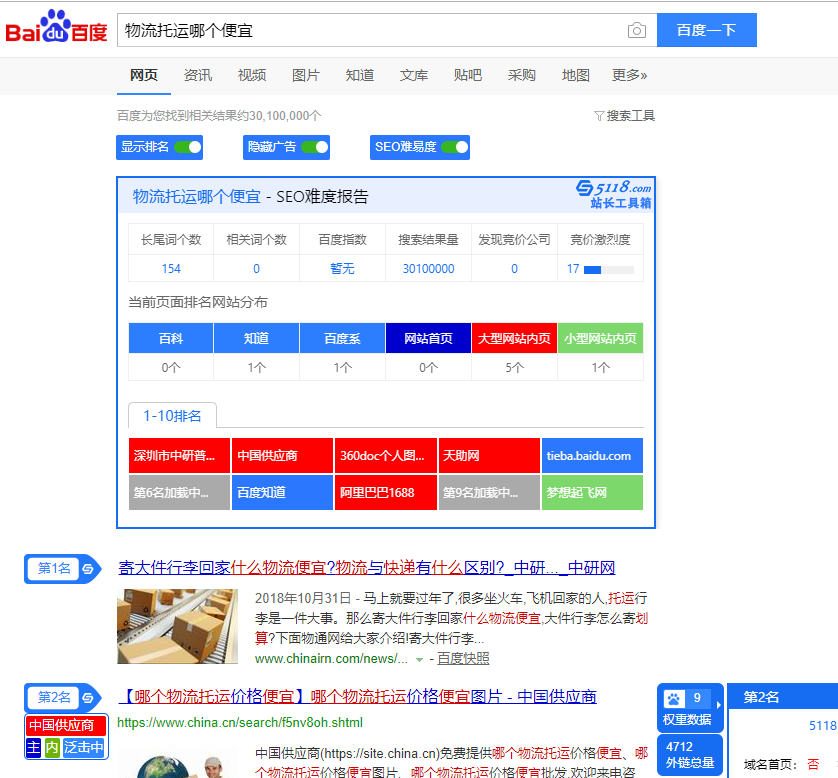The image size is (838, 778).
Task: Click the 暂无 百度指数 value
Action: (x=343, y=269)
